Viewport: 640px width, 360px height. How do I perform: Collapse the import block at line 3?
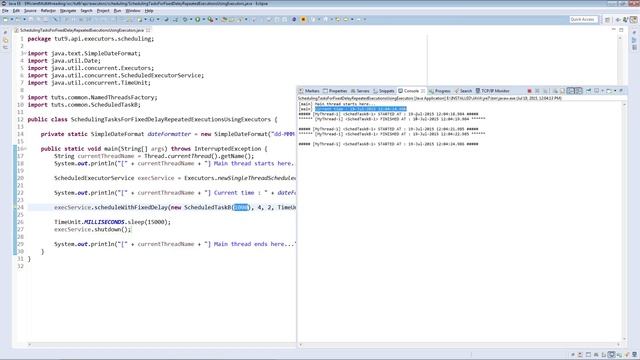[x=24, y=53]
